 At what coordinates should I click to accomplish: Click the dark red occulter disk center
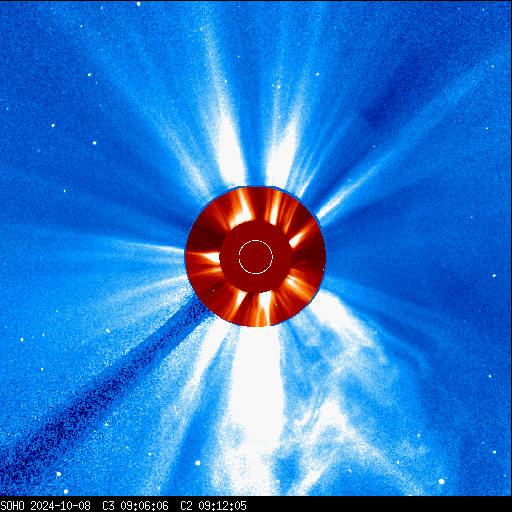click(x=256, y=257)
